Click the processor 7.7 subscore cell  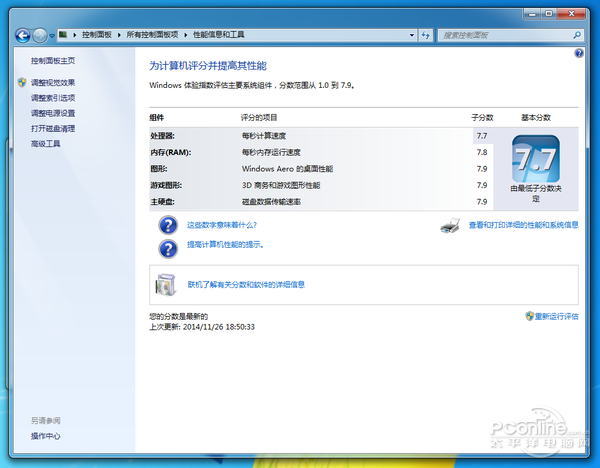tap(483, 136)
